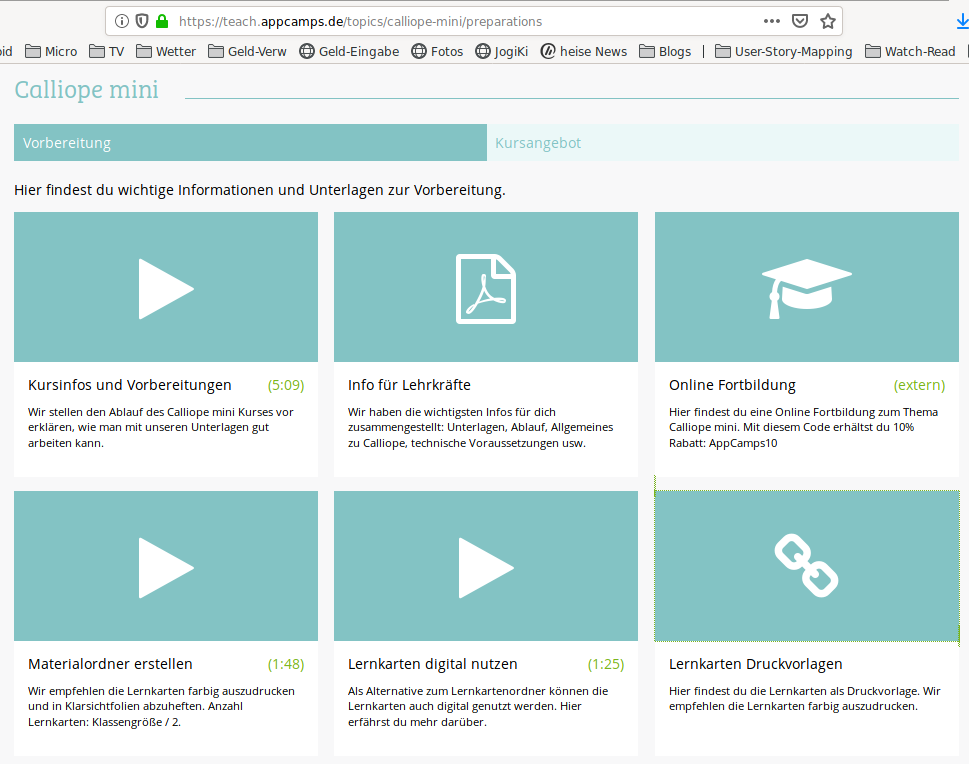Click the Calliope mini page heading
969x764 pixels.
click(87, 90)
